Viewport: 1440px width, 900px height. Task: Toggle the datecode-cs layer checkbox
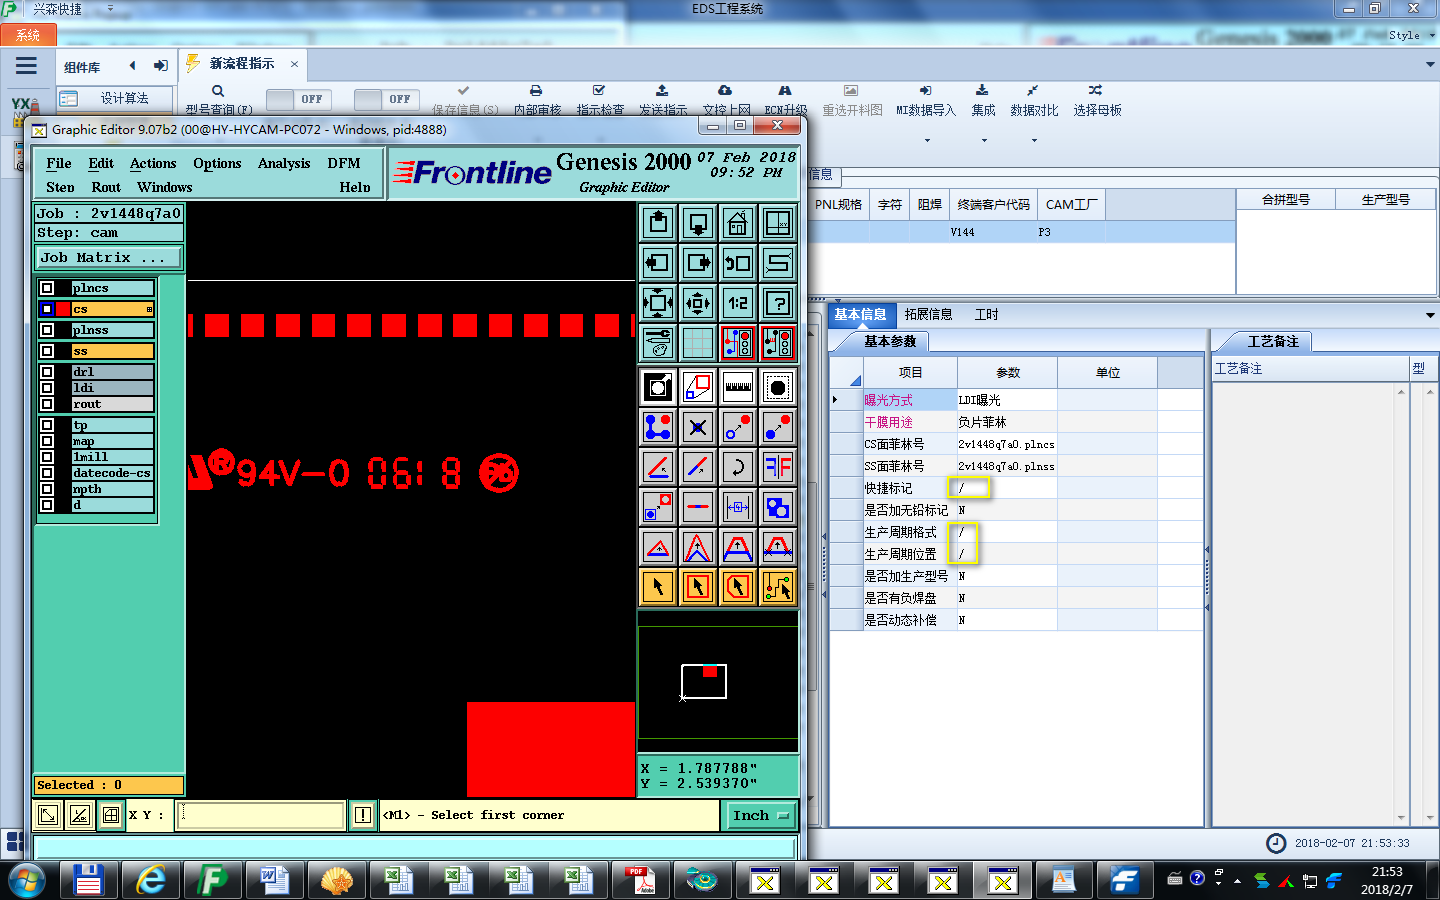click(x=47, y=473)
